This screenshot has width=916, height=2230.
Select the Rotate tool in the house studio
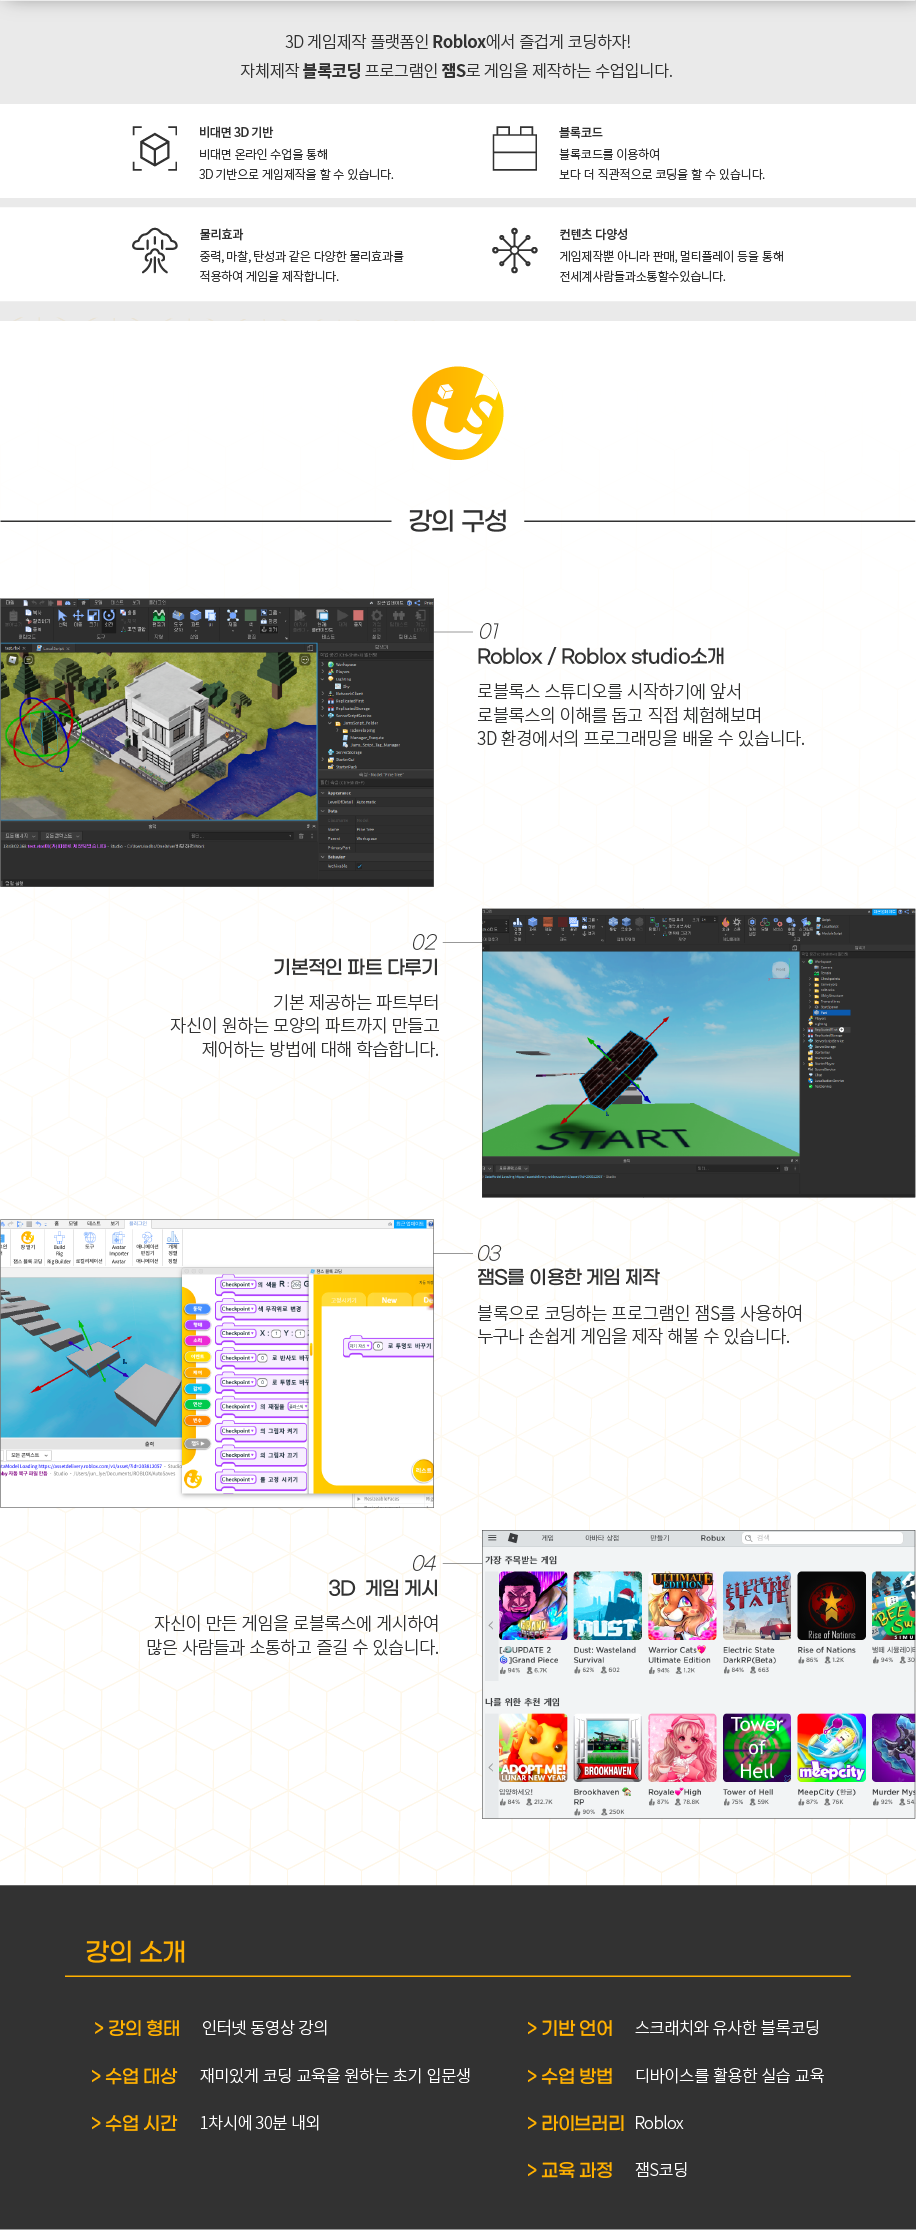(x=109, y=617)
